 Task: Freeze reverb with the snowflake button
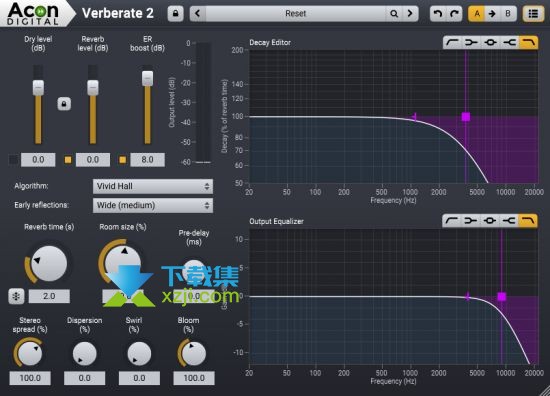click(x=16, y=296)
